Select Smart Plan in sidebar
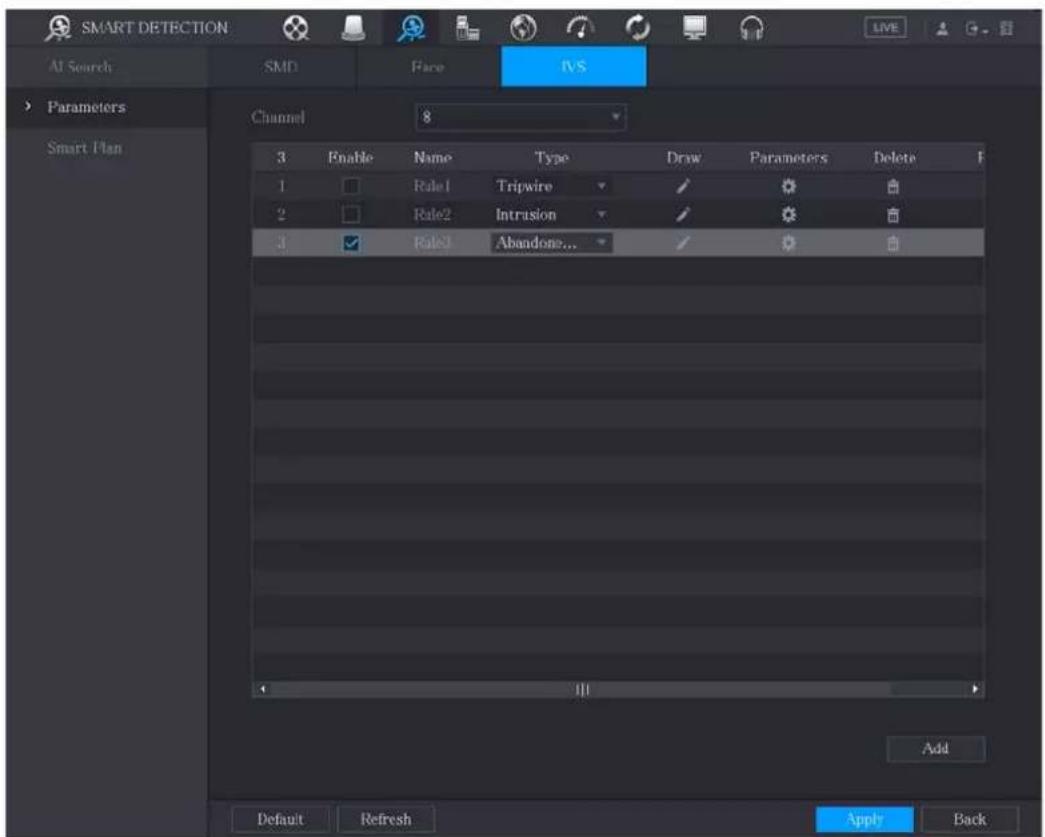Viewport: 1045px width, 837px height. click(85, 148)
